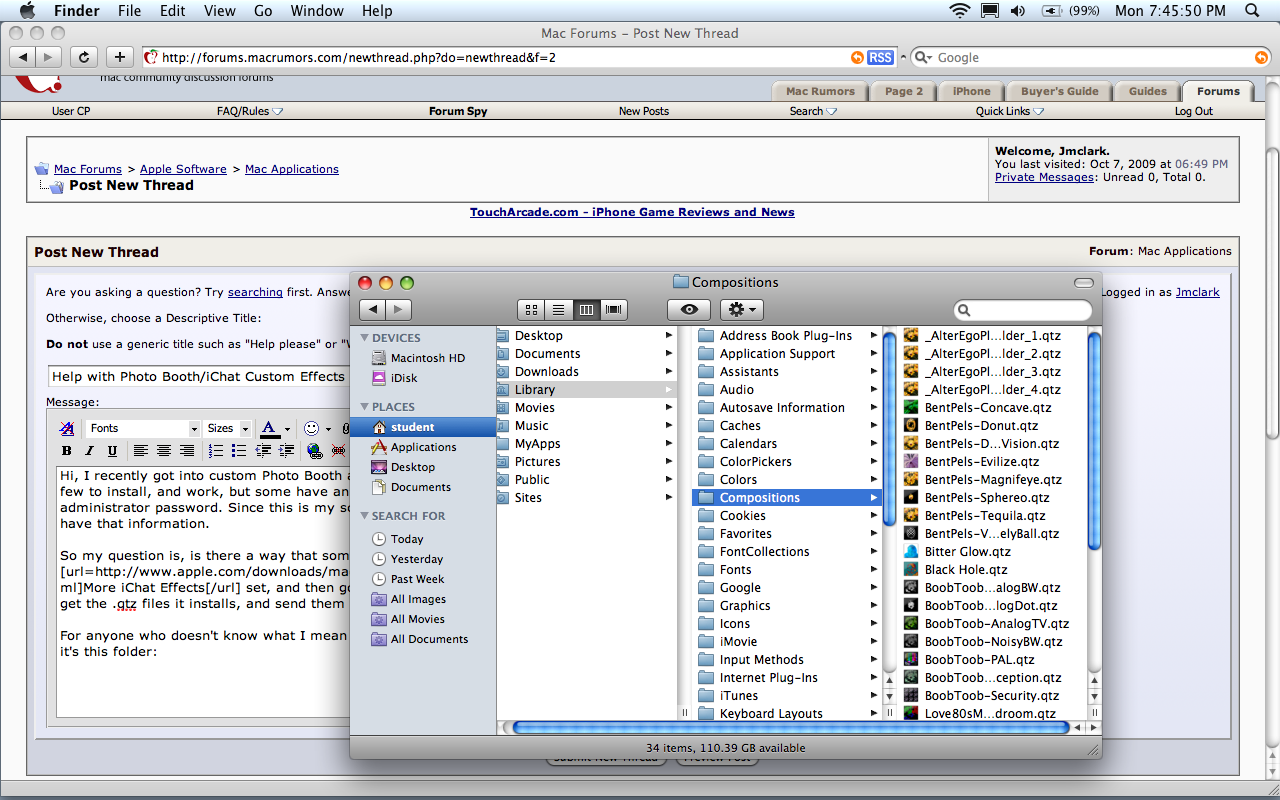
Task: Click the Apple Software breadcrumb link
Action: pos(183,169)
